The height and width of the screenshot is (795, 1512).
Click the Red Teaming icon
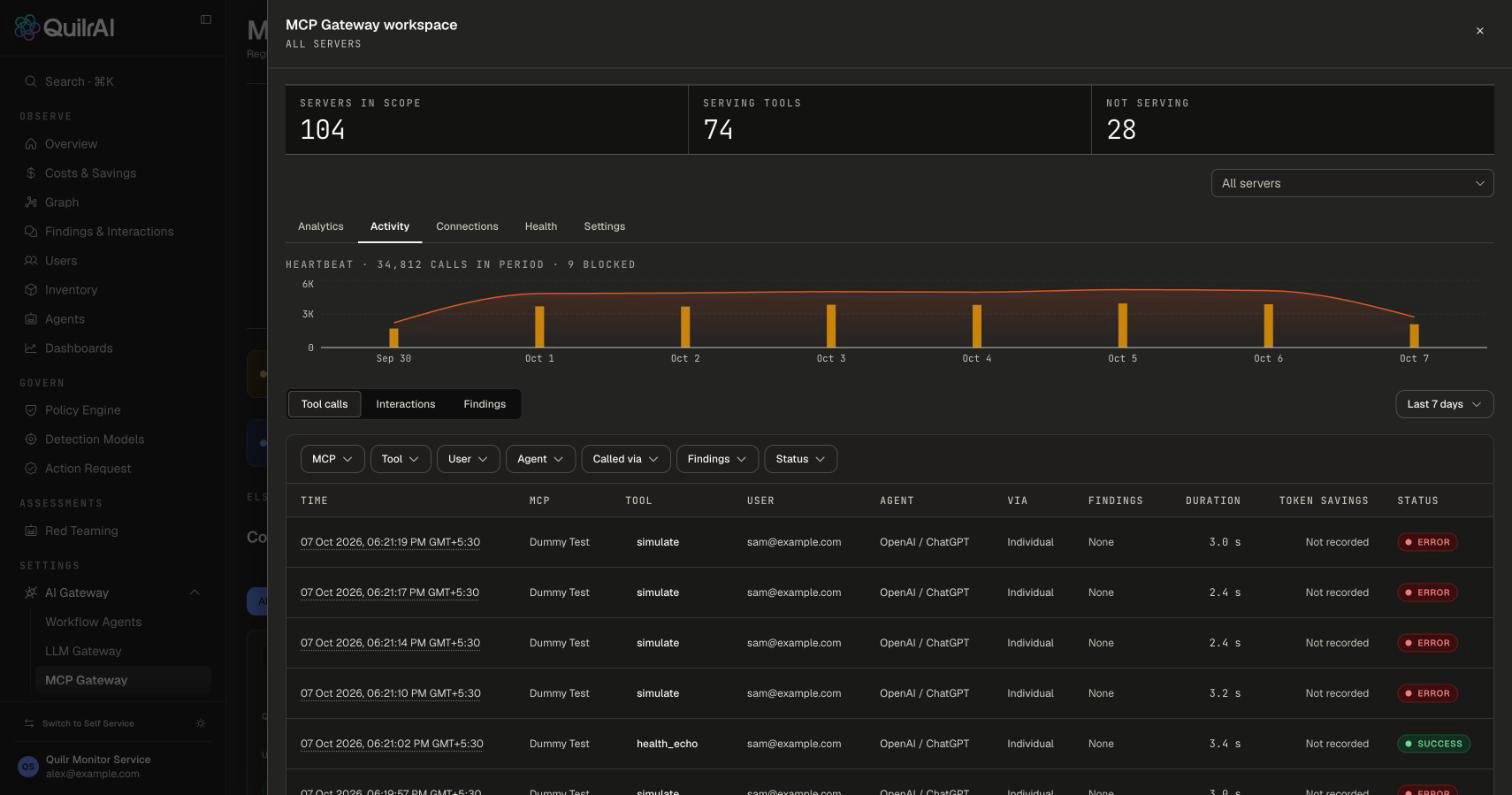(x=31, y=531)
